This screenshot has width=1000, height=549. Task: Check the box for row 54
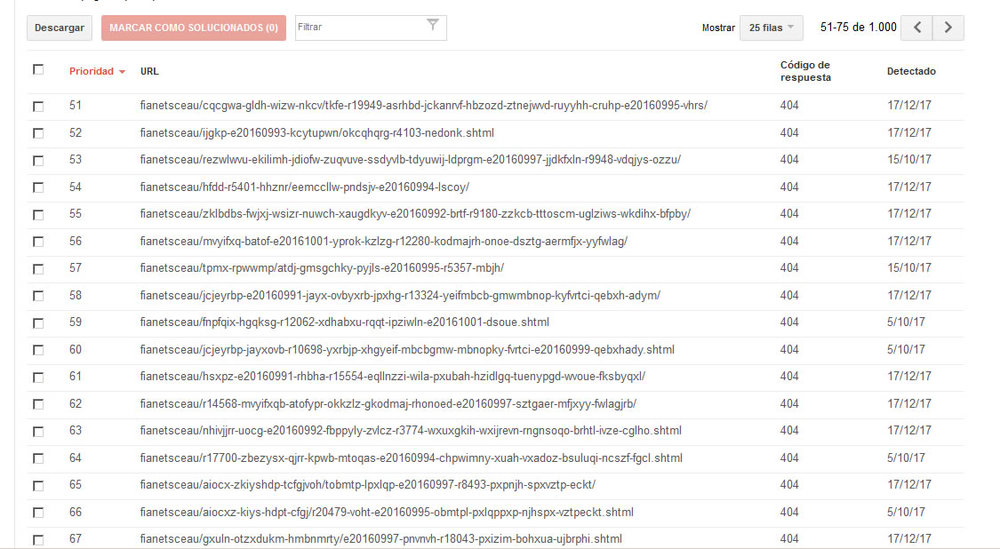tap(38, 187)
